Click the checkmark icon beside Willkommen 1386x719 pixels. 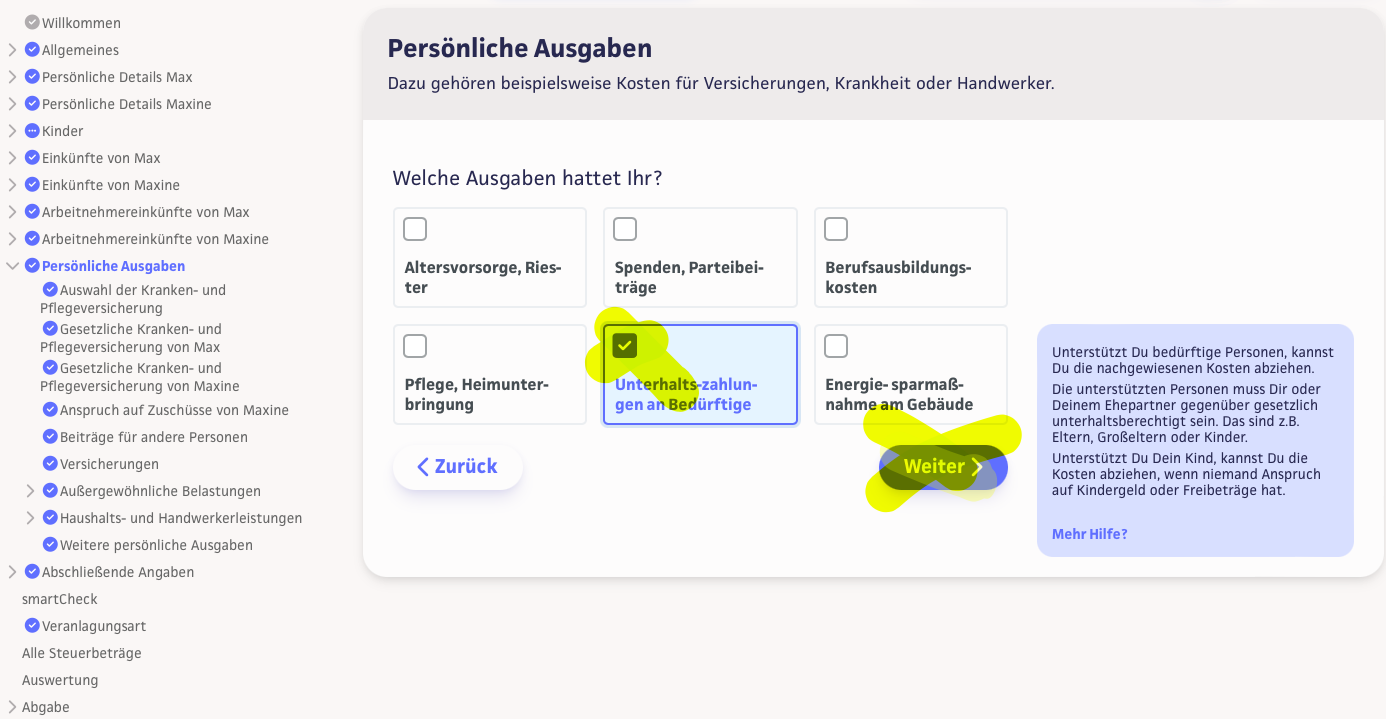click(32, 22)
